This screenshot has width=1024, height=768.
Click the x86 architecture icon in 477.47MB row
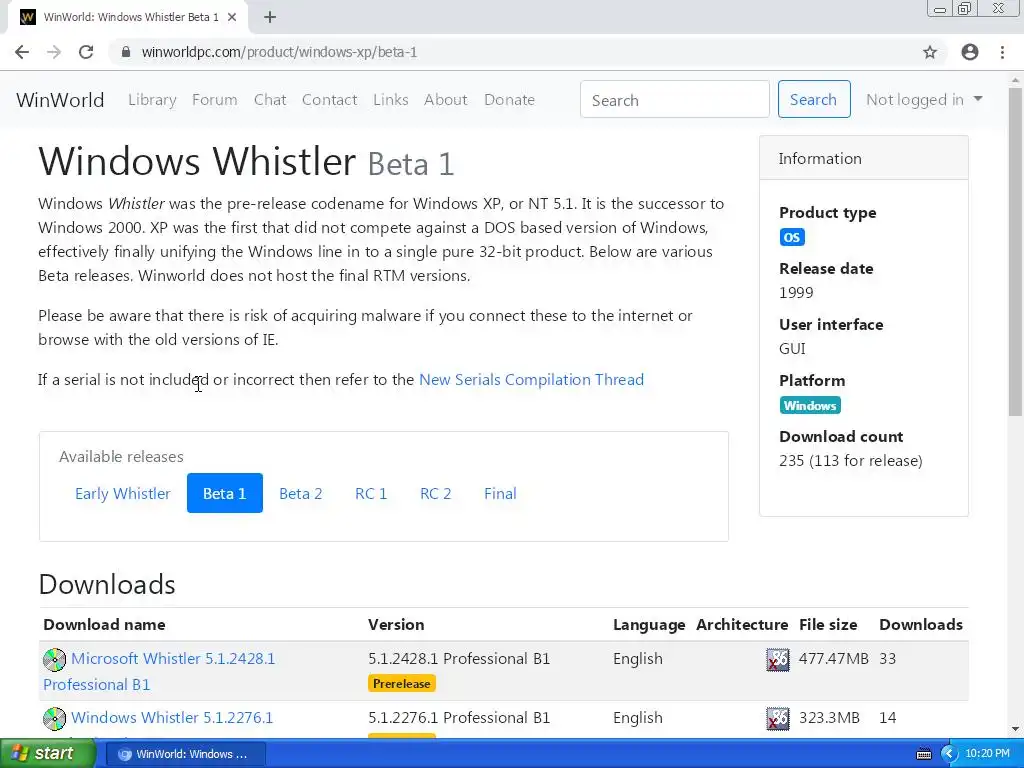[x=777, y=660]
